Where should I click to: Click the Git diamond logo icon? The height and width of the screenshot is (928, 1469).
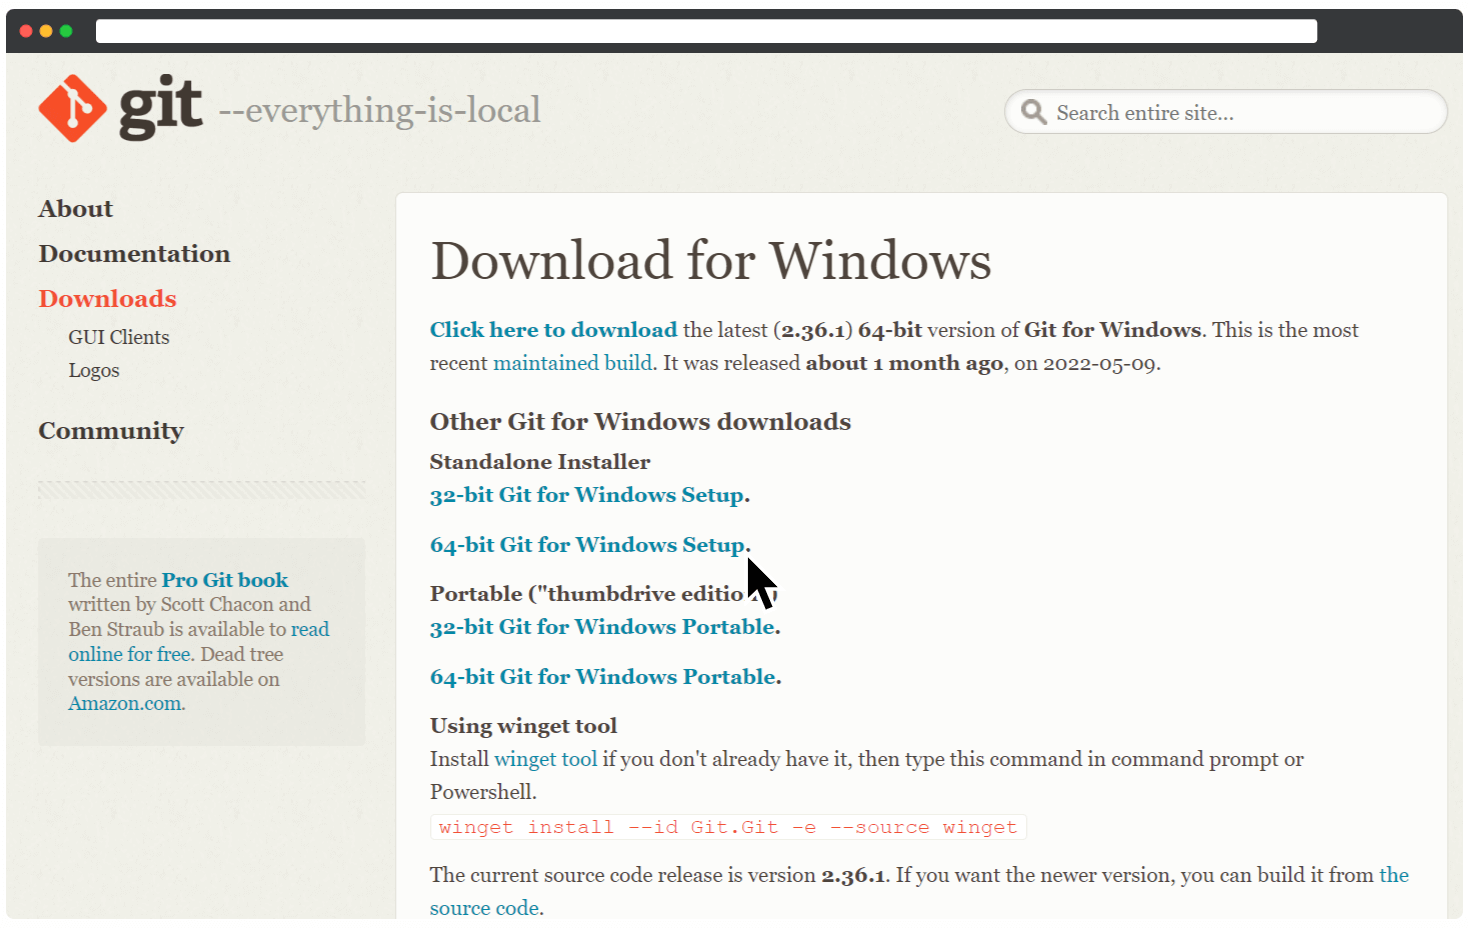[73, 108]
